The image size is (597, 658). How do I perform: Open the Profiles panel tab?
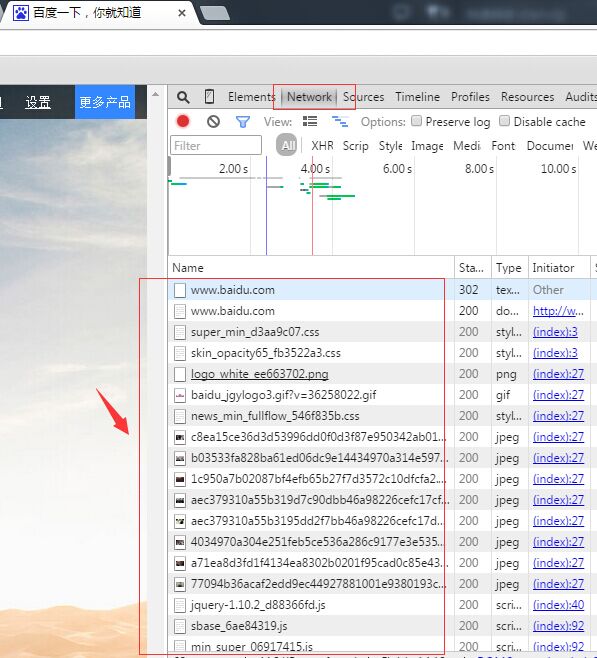click(x=470, y=97)
